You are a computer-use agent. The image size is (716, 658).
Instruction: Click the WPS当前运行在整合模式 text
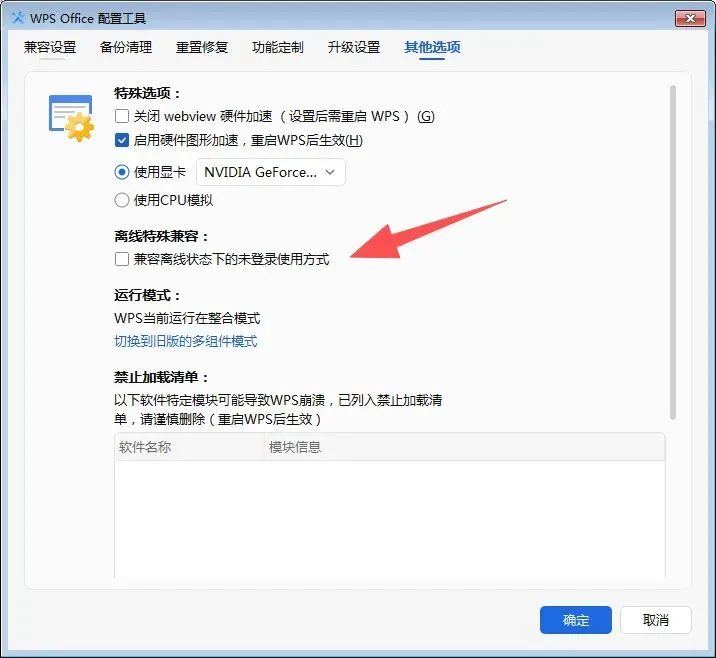tap(187, 318)
